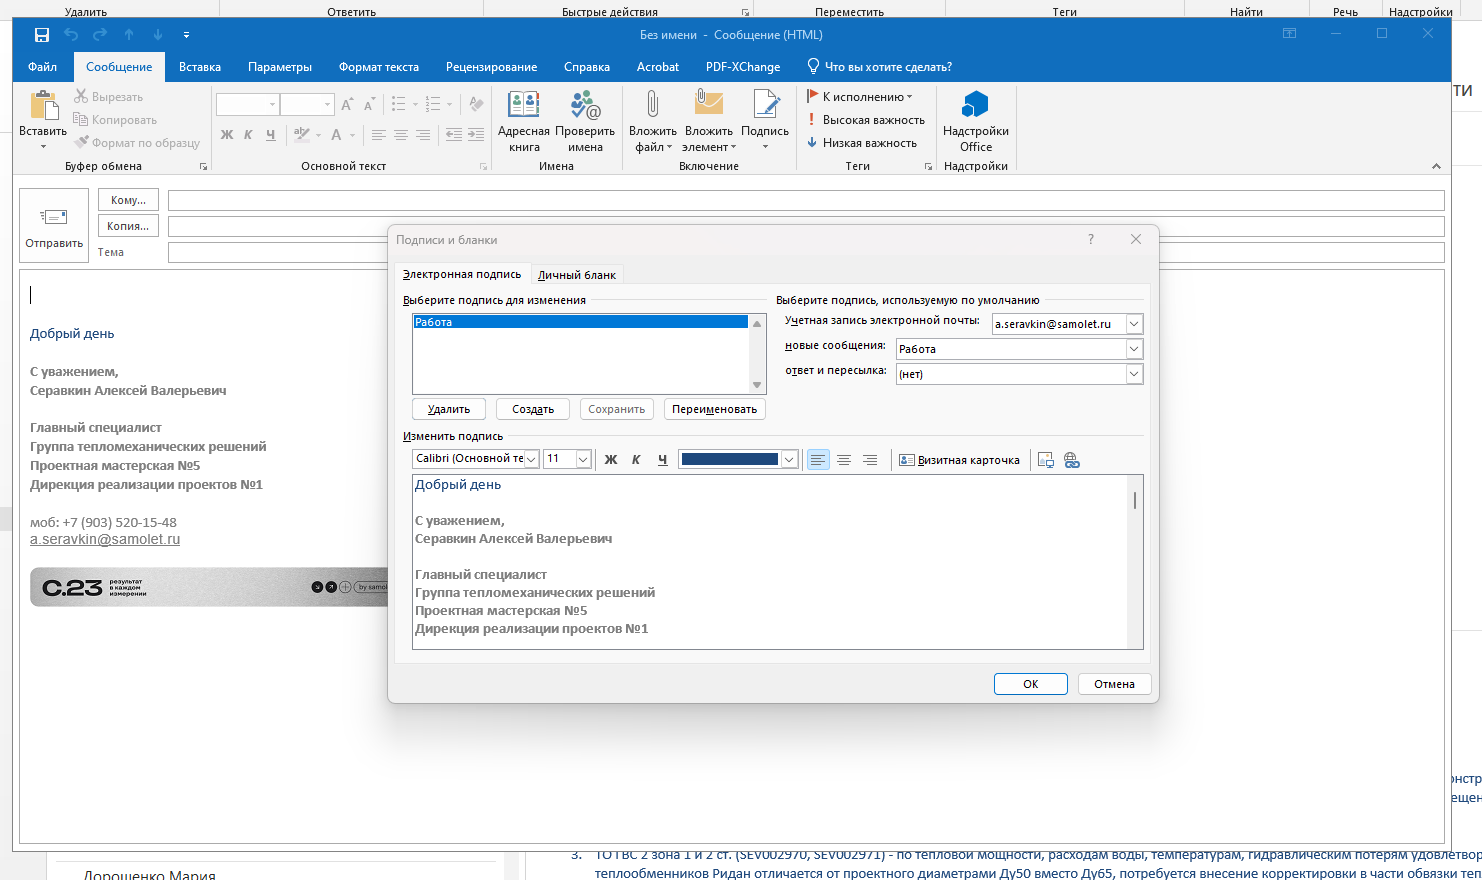
Task: Open the replies/forwards (ответ и пересылка) dropdown
Action: [1134, 374]
